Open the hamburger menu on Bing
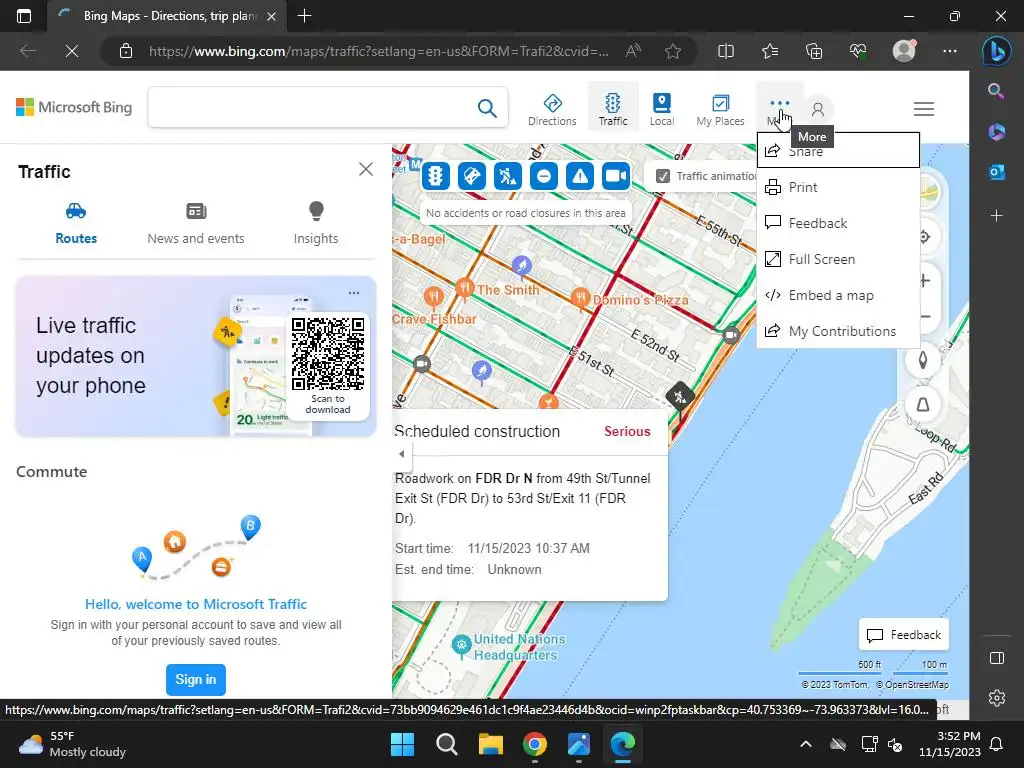Image resolution: width=1024 pixels, height=768 pixels. click(x=923, y=109)
